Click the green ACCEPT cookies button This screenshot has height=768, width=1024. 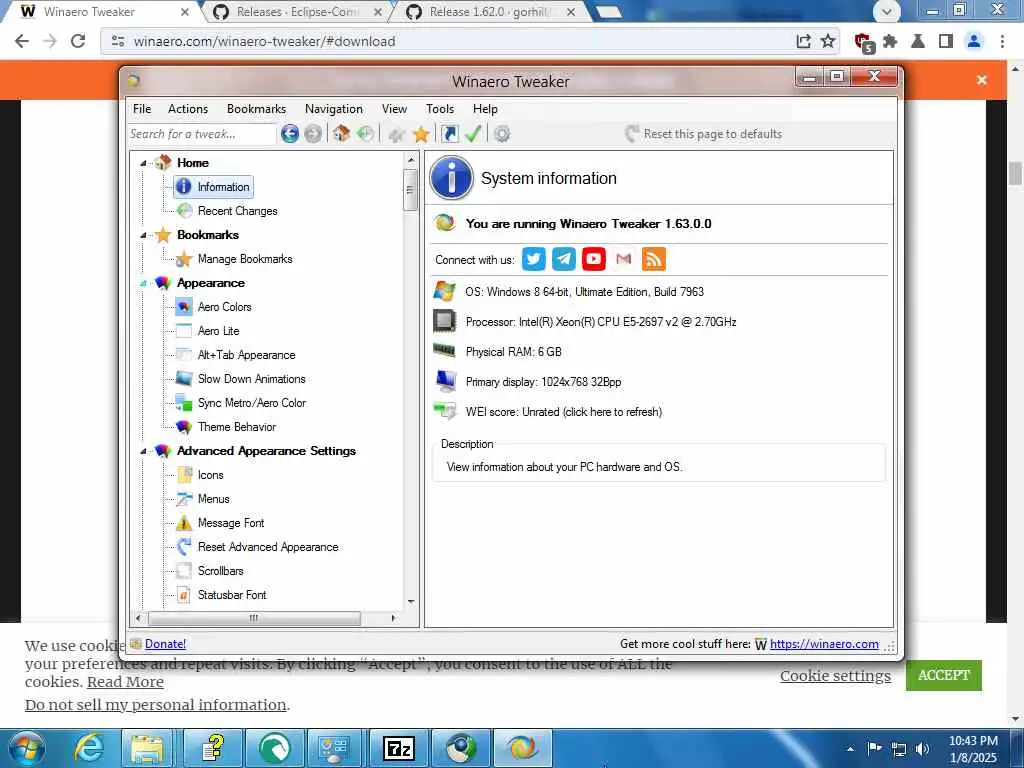click(944, 675)
